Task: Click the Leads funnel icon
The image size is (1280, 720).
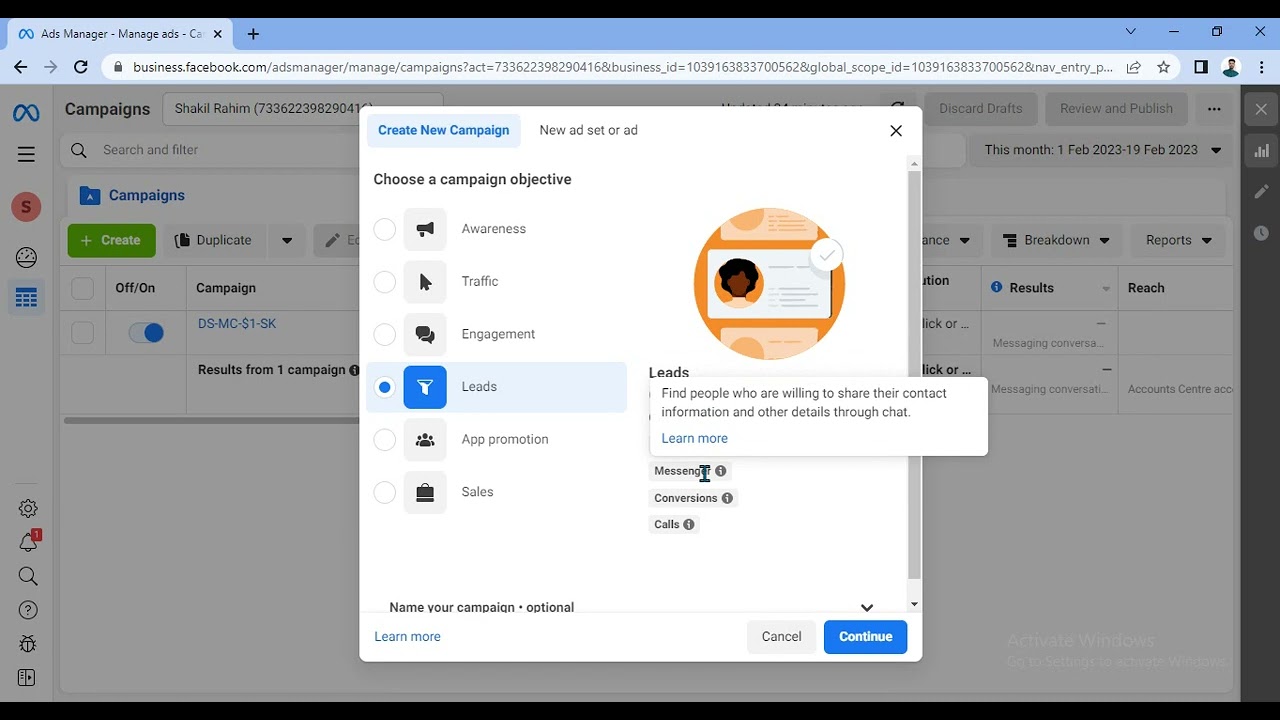Action: pyautogui.click(x=425, y=387)
